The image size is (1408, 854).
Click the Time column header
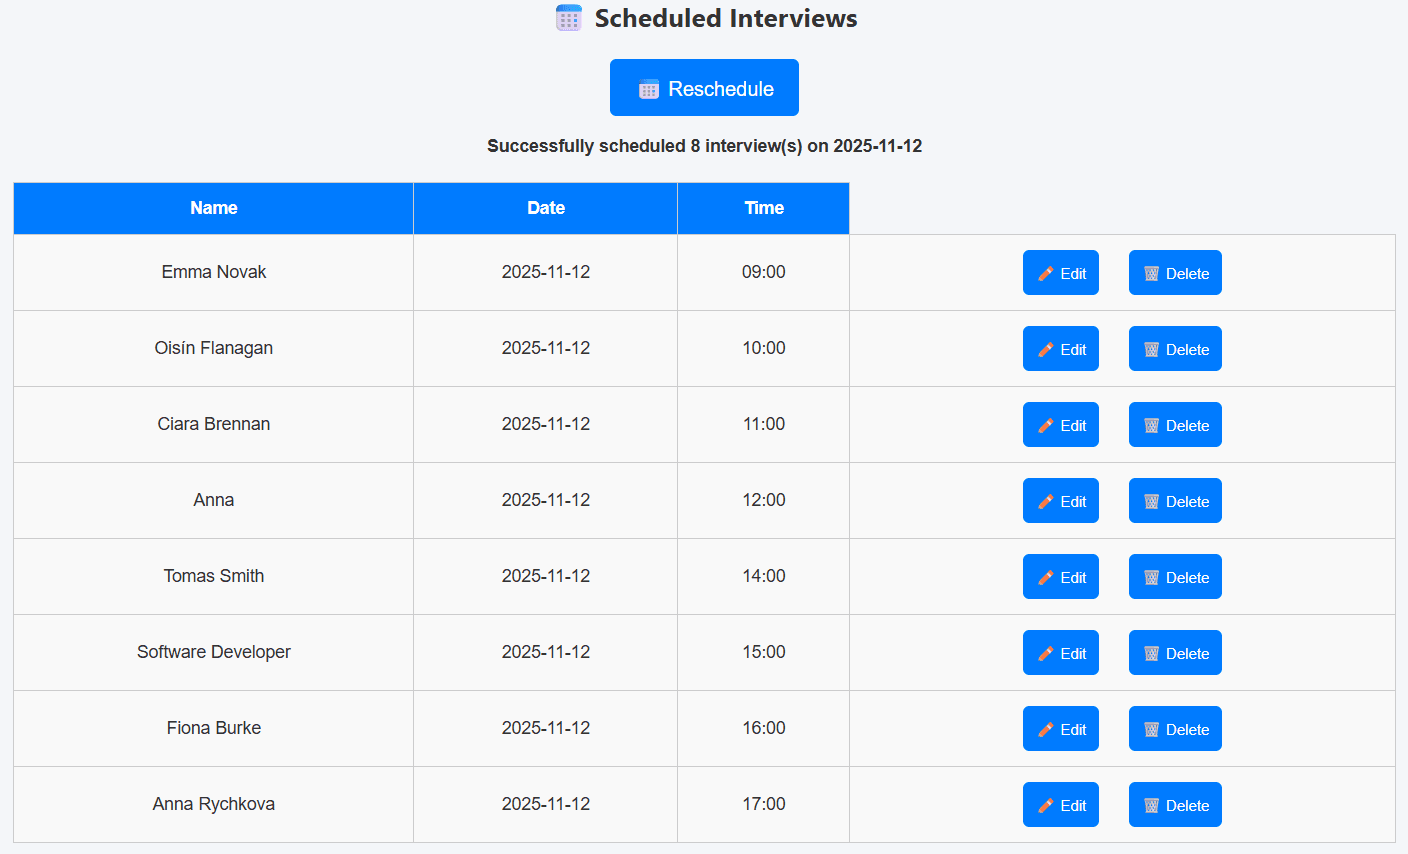click(x=763, y=208)
